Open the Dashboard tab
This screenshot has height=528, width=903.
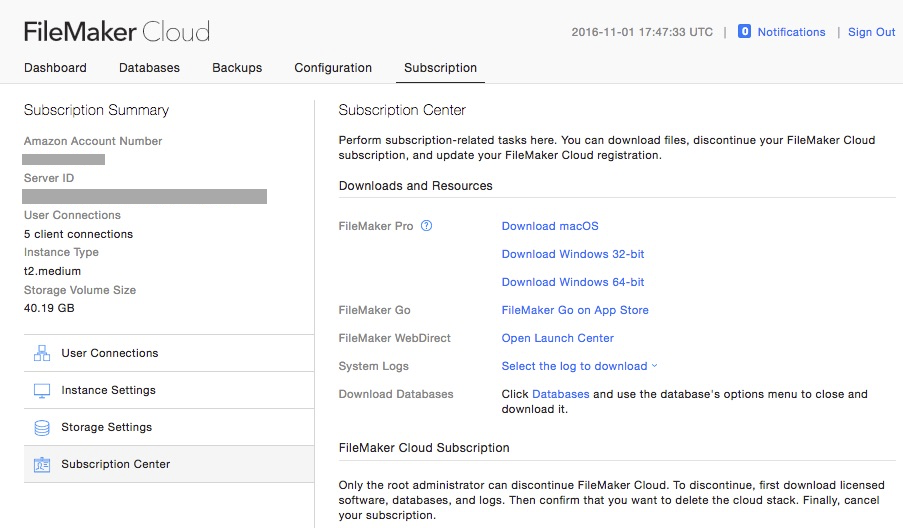click(x=55, y=68)
